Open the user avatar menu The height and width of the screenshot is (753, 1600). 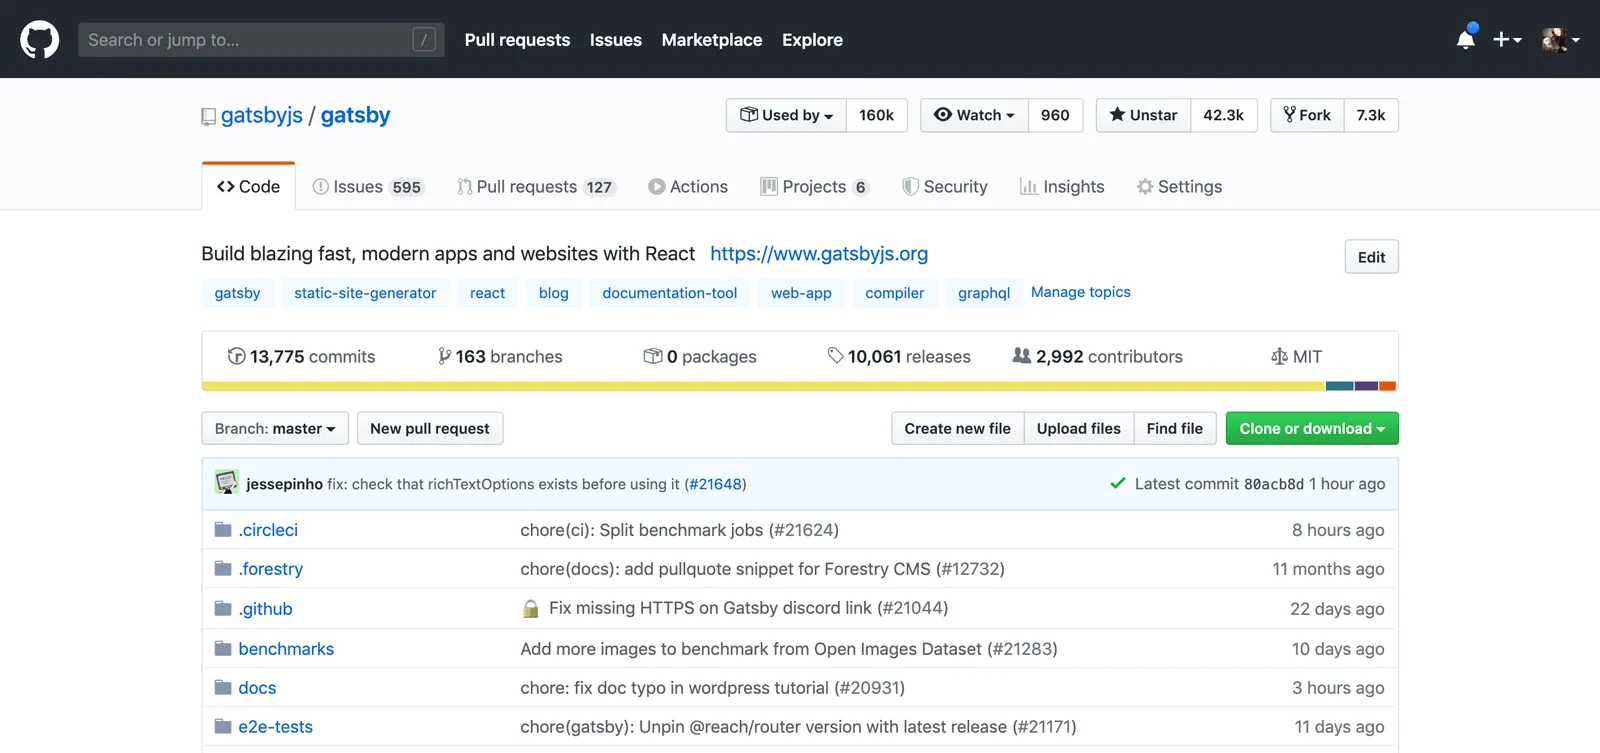tap(1561, 40)
